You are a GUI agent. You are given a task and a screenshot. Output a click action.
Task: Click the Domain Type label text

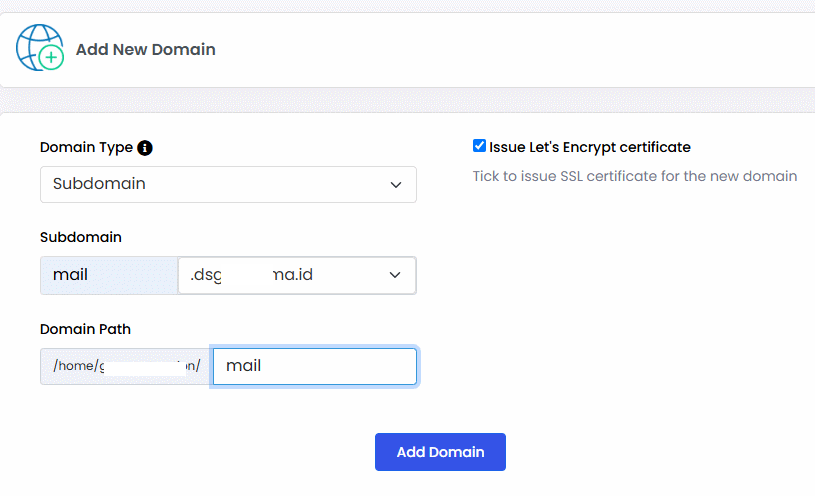[x=86, y=148]
